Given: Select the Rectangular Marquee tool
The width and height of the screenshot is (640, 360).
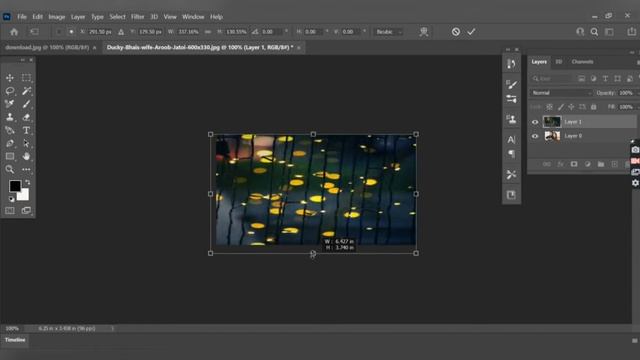Looking at the screenshot, I should (x=26, y=78).
